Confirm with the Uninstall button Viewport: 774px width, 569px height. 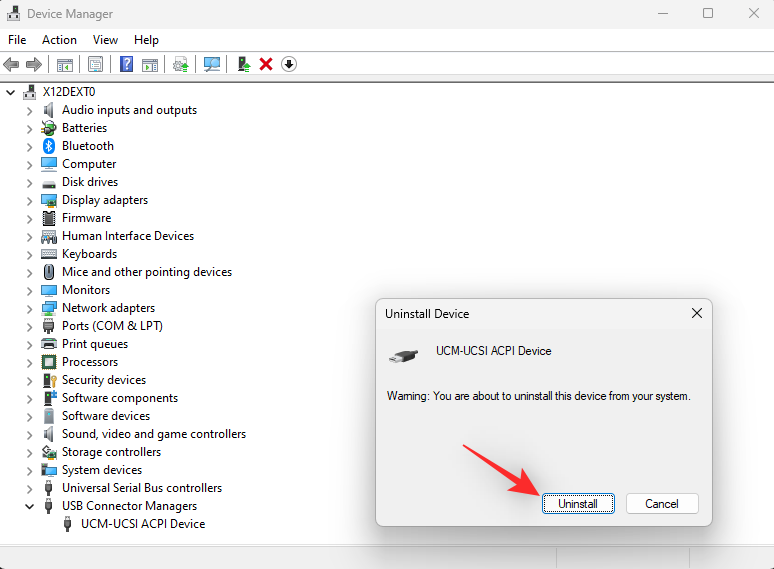click(578, 504)
